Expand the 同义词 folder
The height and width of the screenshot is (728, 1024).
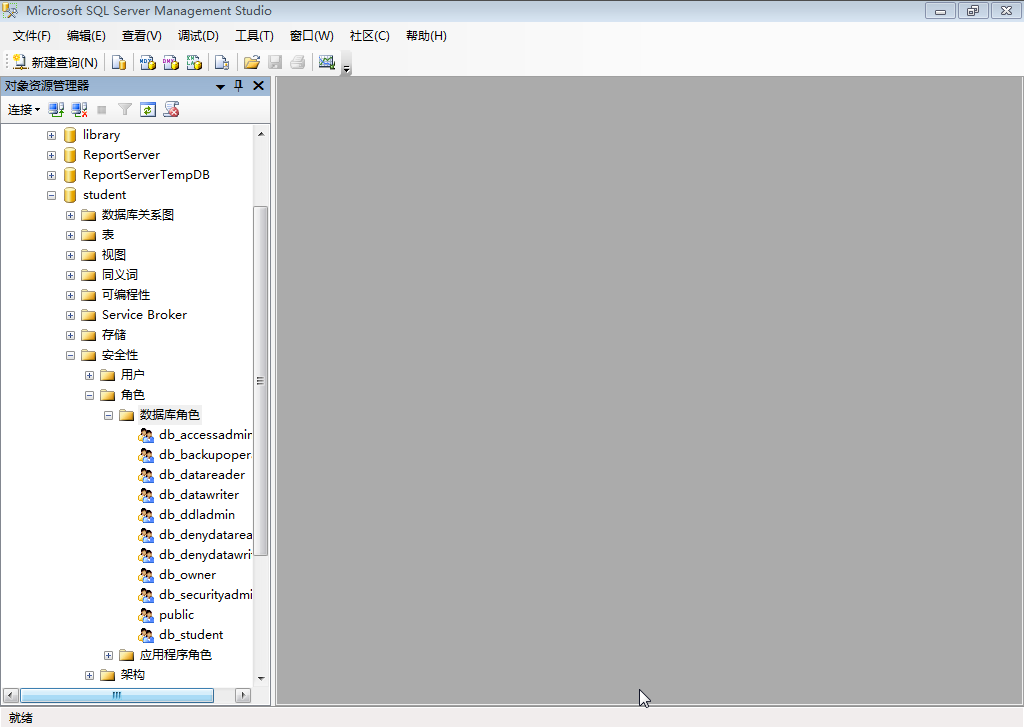(71, 276)
